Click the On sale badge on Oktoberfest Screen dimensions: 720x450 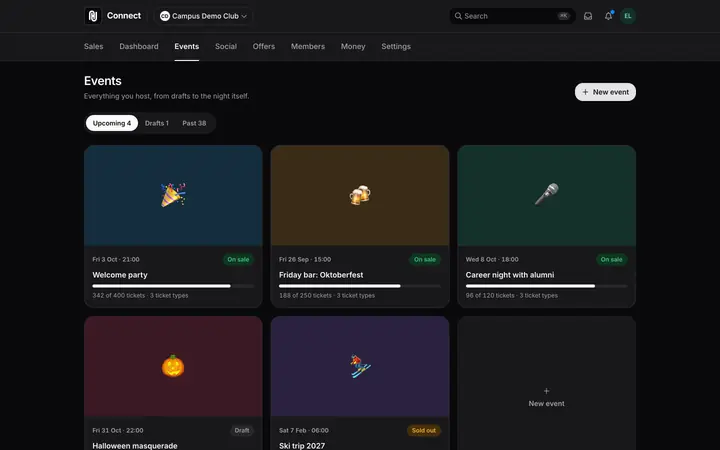tap(425, 259)
